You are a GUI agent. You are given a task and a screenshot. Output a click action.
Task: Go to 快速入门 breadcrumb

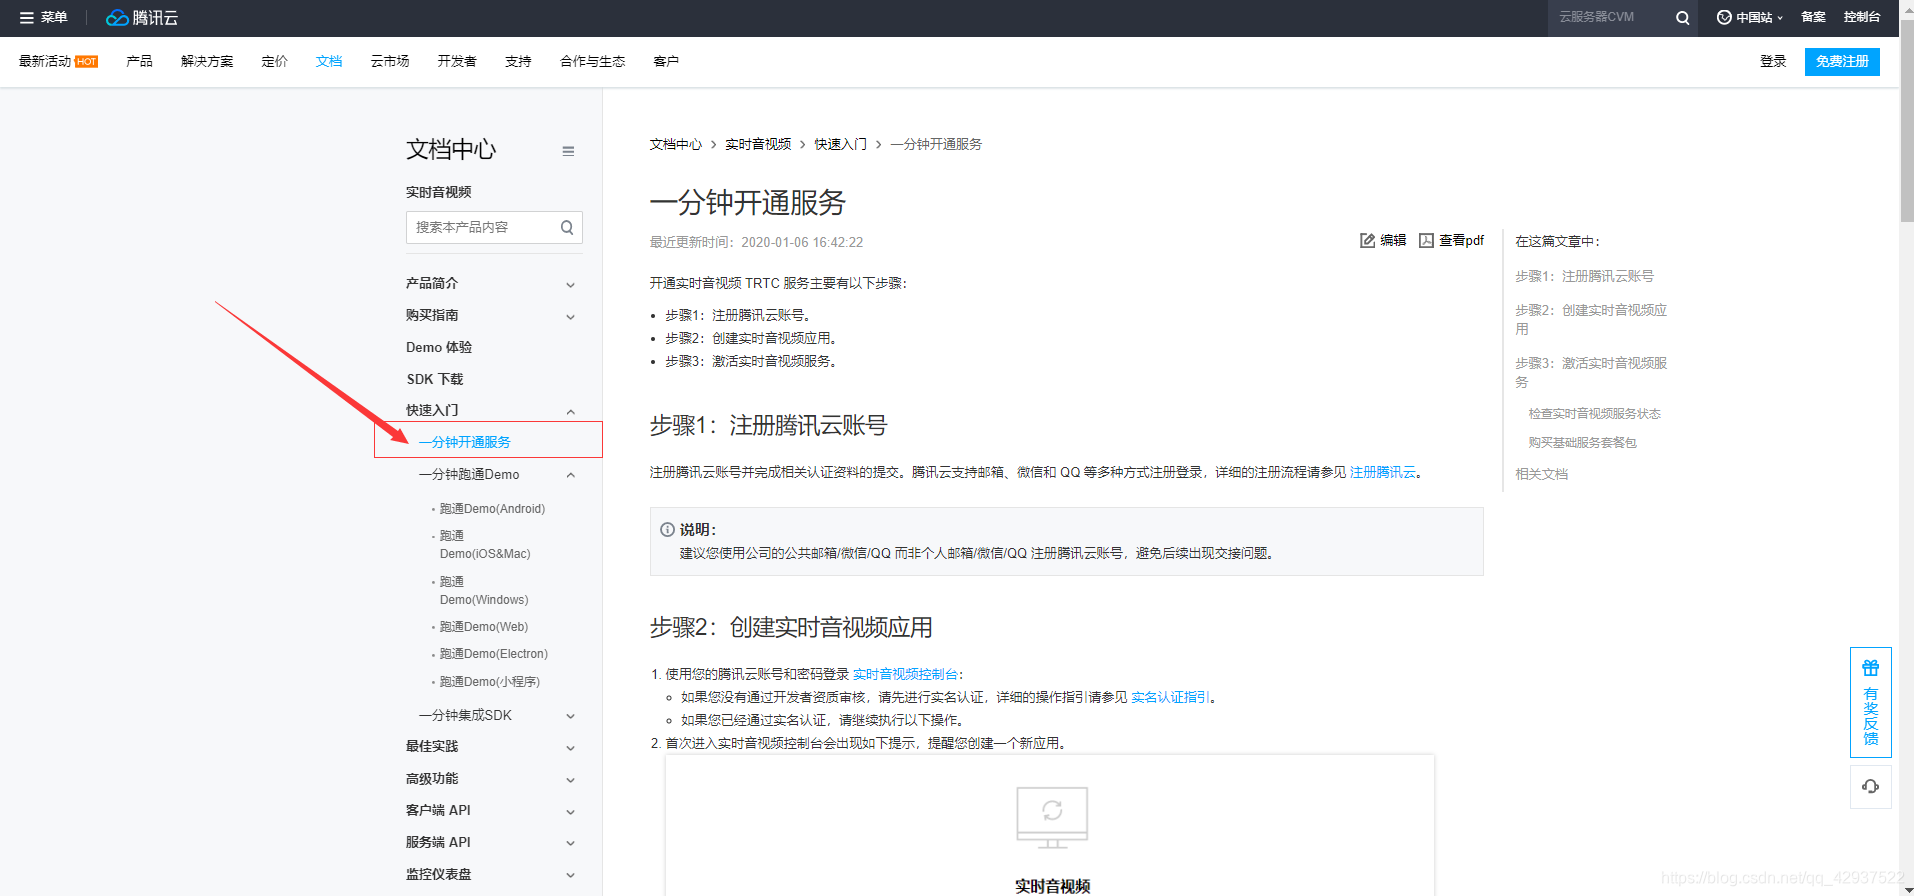click(841, 144)
